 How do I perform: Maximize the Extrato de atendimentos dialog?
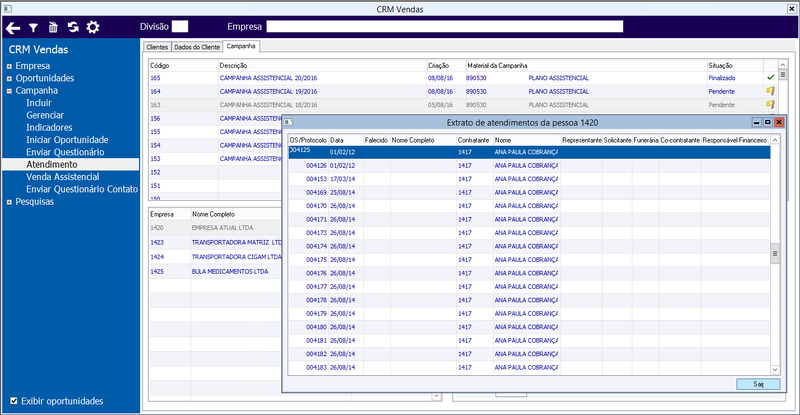tap(767, 122)
